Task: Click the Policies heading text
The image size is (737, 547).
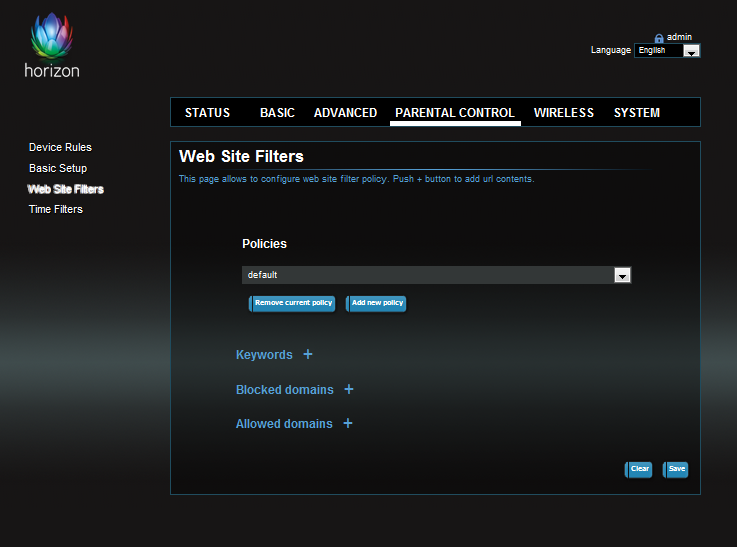Action: click(x=264, y=244)
